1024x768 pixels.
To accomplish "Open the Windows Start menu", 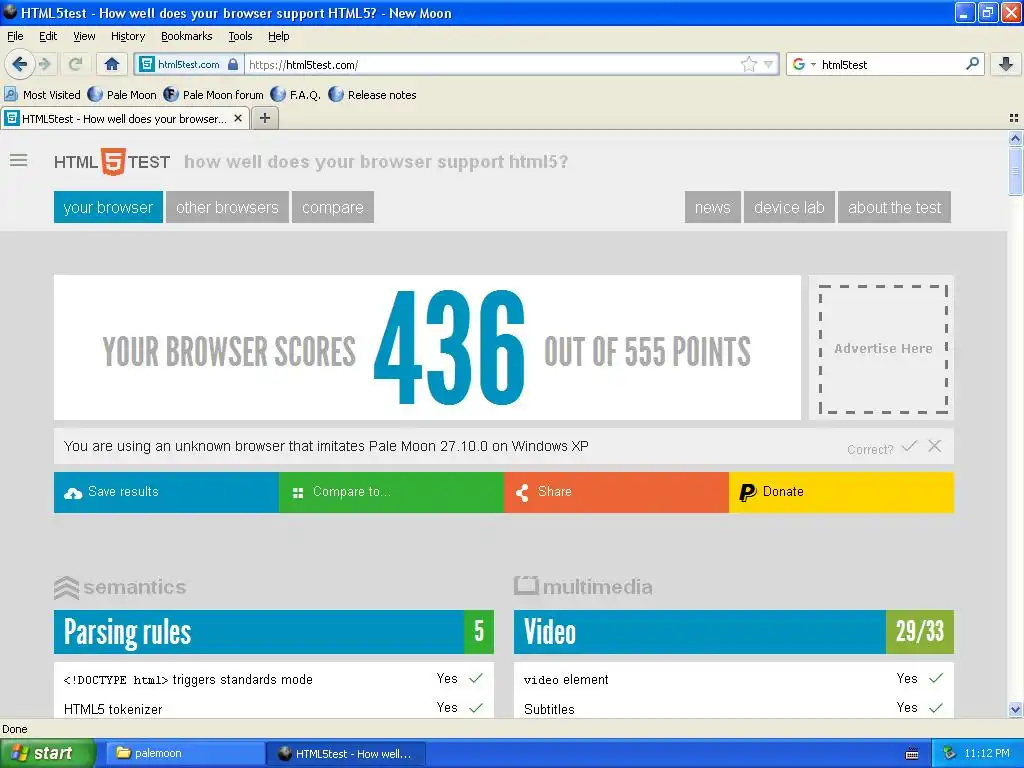I will pos(47,753).
